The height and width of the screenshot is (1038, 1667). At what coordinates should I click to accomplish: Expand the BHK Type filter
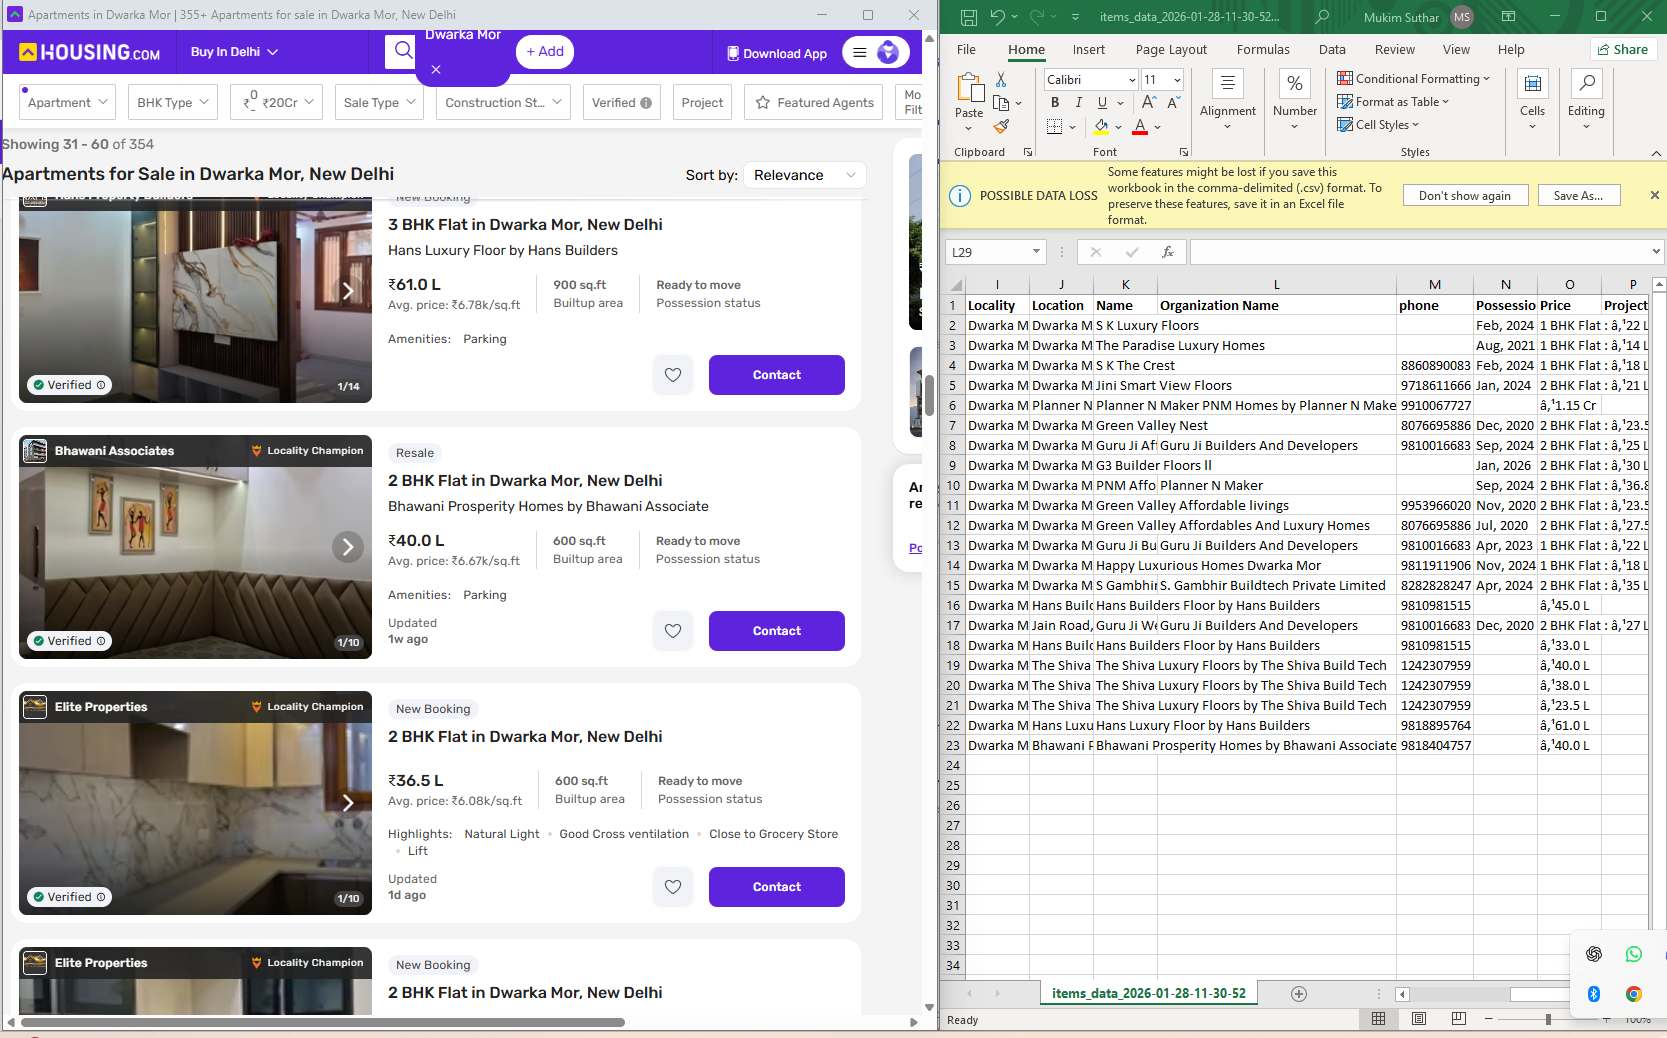(173, 102)
